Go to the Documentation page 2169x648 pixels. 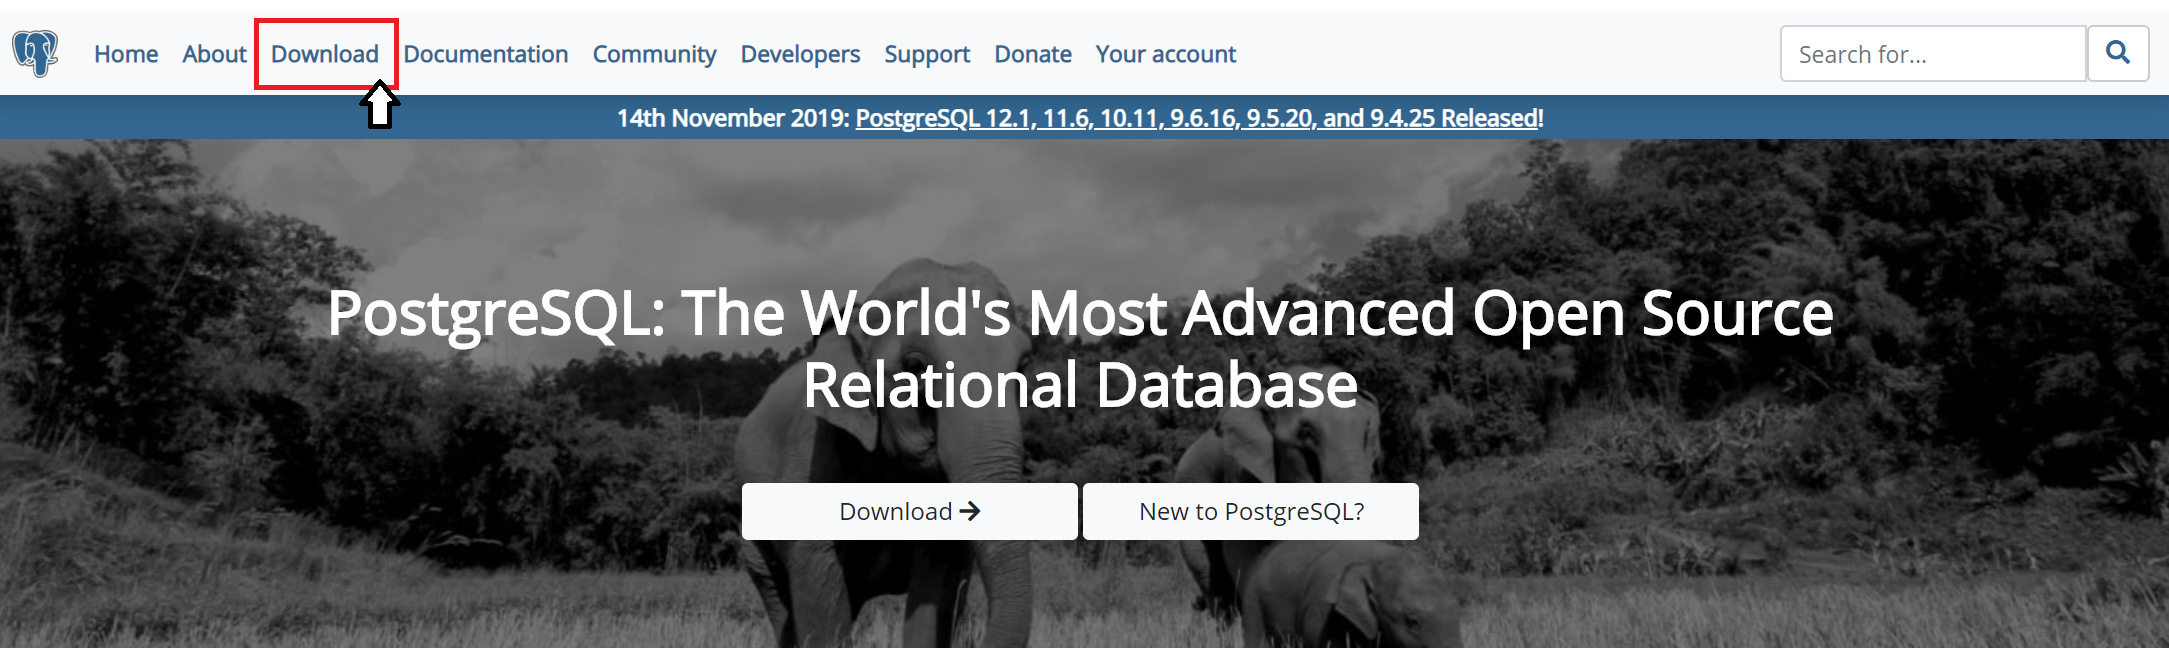(486, 54)
